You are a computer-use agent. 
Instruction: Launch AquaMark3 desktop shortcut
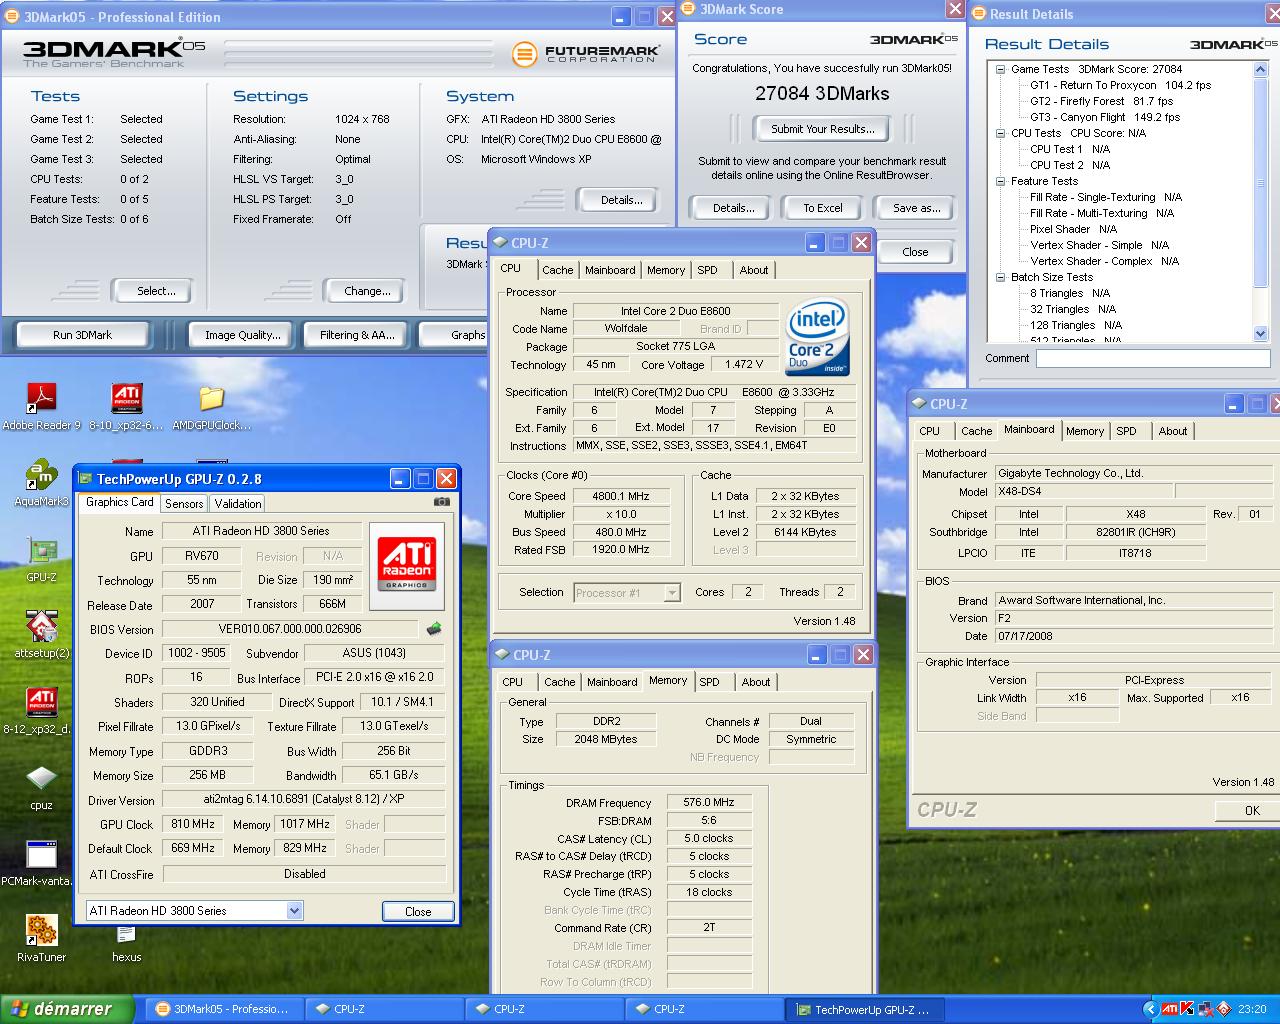tap(41, 473)
